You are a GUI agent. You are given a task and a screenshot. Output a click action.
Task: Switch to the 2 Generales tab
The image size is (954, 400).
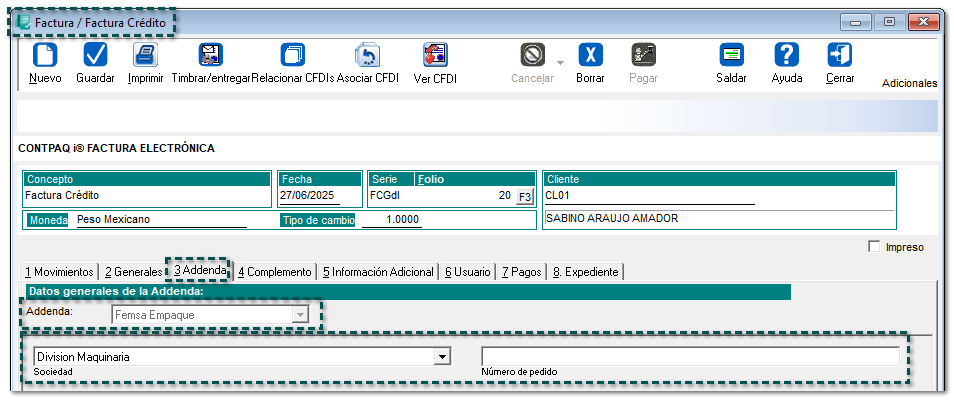point(133,272)
